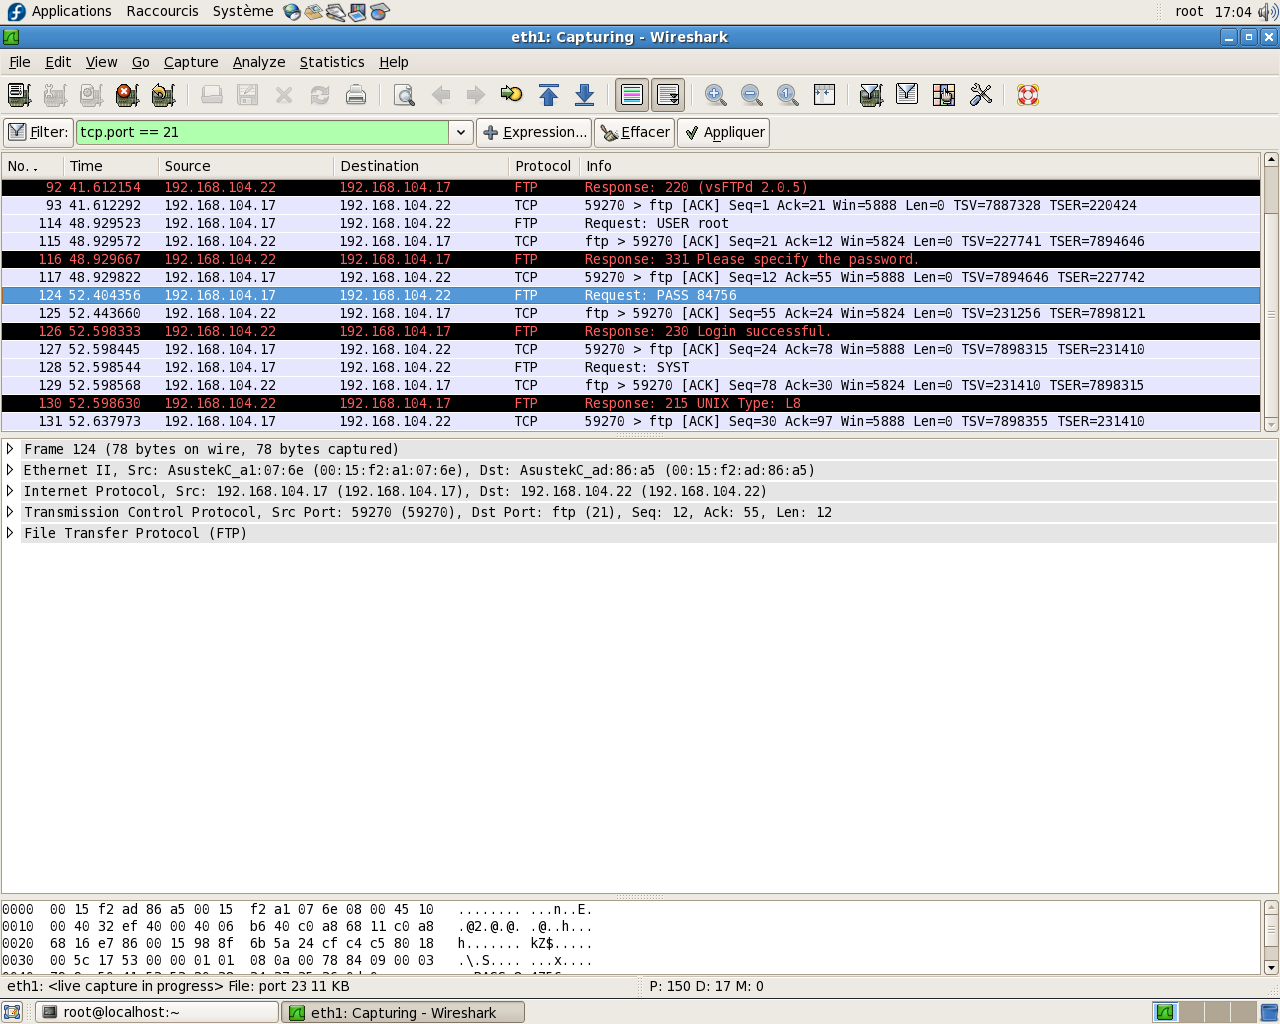Click the close capture file icon
Image resolution: width=1280 pixels, height=1024 pixels.
coord(284,95)
